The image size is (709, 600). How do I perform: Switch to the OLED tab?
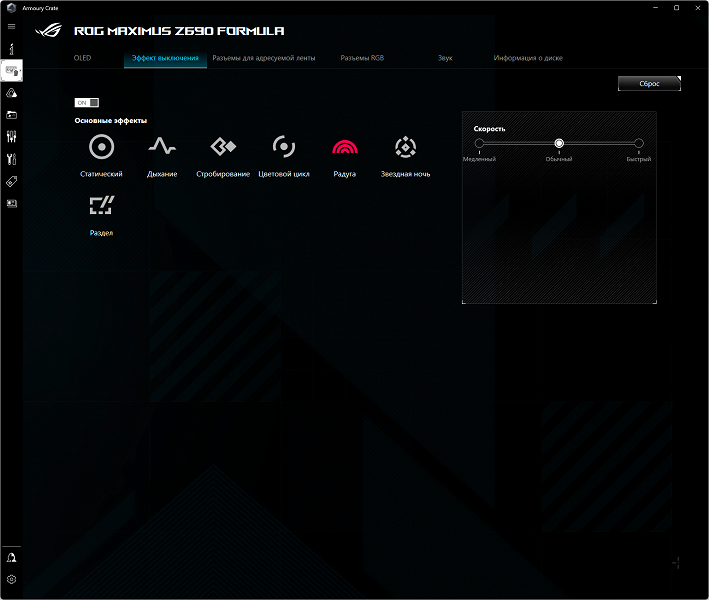click(x=82, y=58)
